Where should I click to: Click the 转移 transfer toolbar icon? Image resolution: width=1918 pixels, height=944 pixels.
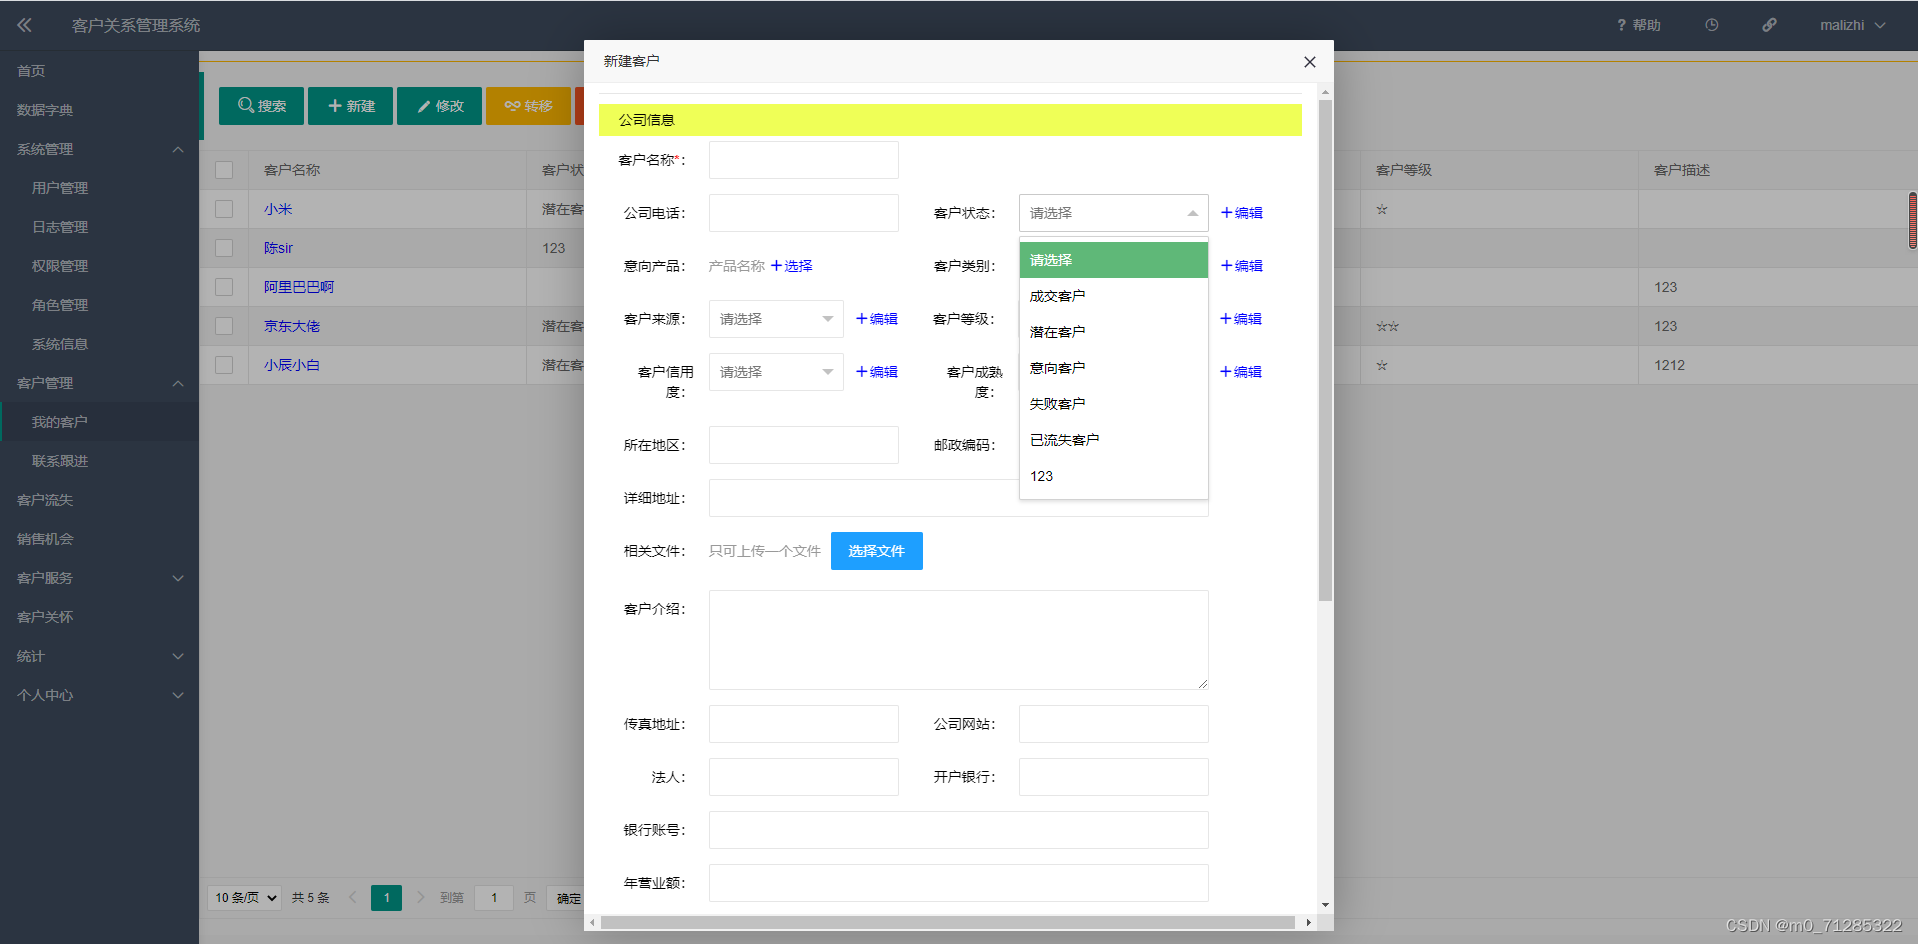[528, 105]
